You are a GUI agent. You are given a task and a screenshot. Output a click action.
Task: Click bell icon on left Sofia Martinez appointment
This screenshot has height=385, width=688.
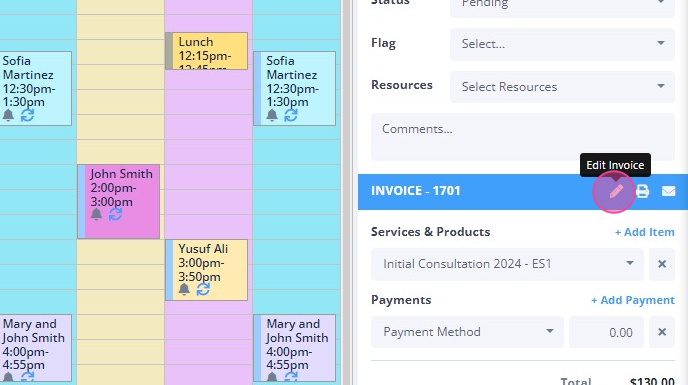pyautogui.click(x=8, y=115)
